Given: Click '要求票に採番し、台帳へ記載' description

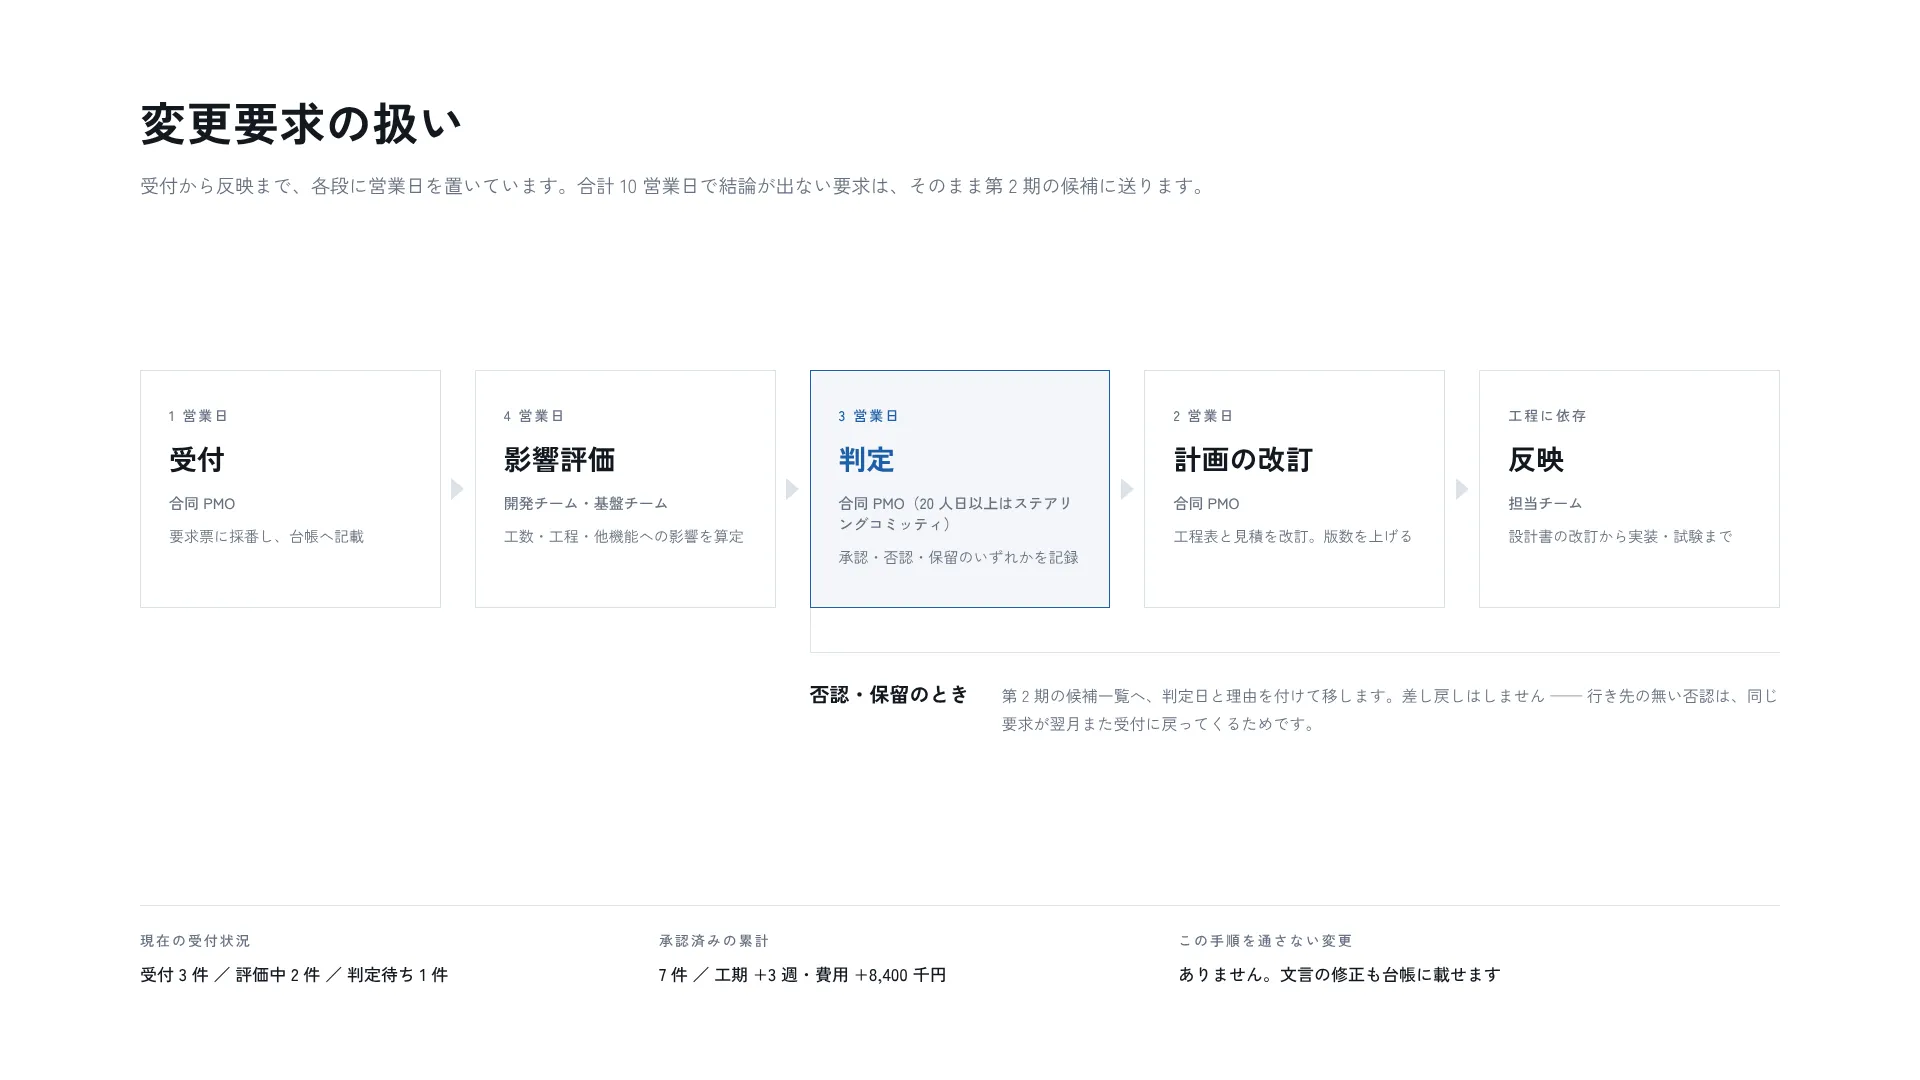Looking at the screenshot, I should tap(266, 537).
